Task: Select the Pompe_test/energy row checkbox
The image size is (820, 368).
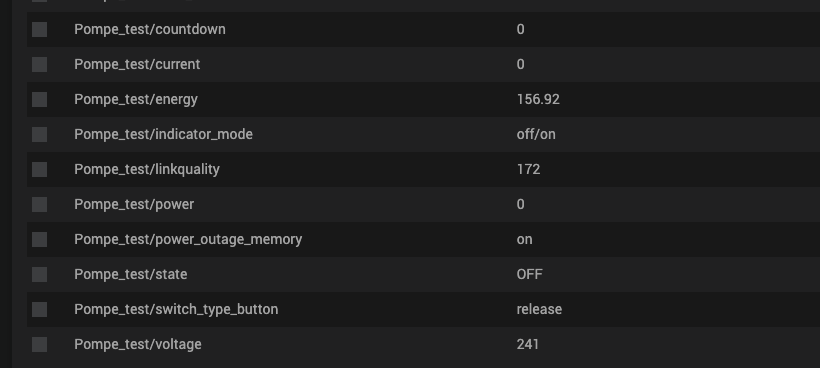Action: [39, 99]
